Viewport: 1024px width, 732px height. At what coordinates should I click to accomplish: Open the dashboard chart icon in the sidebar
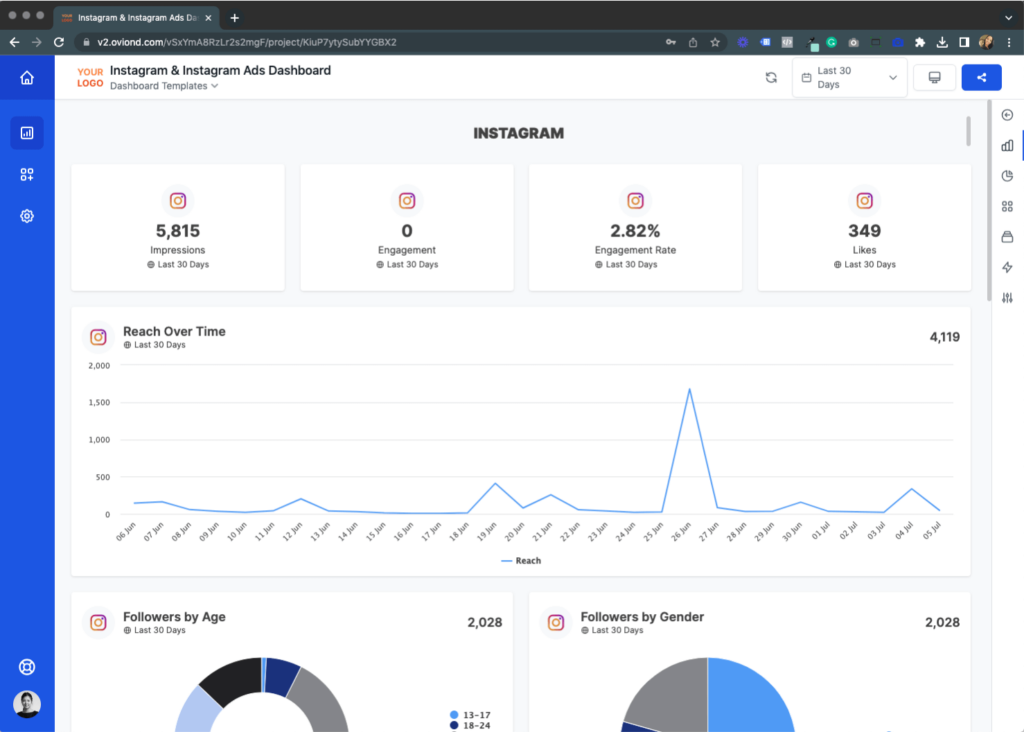27,133
